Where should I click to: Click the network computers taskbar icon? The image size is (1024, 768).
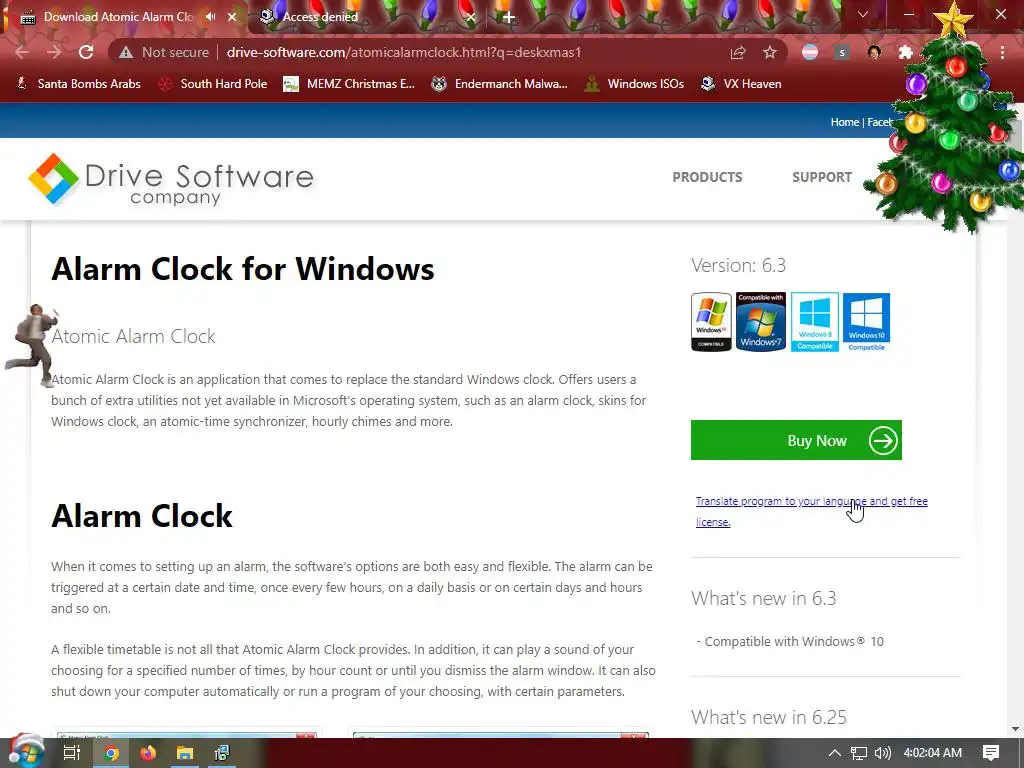pos(222,753)
